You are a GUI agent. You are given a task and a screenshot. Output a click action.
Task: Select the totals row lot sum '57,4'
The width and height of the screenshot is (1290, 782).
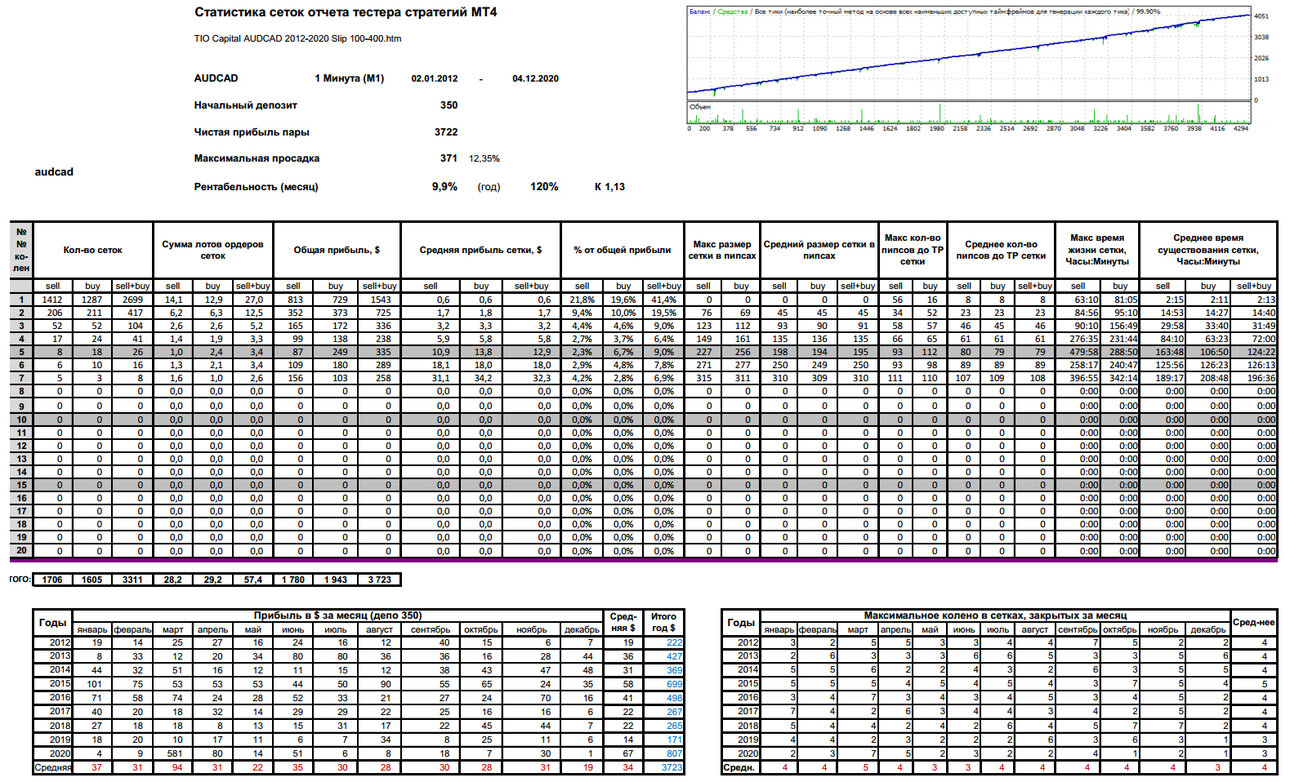tap(251, 579)
